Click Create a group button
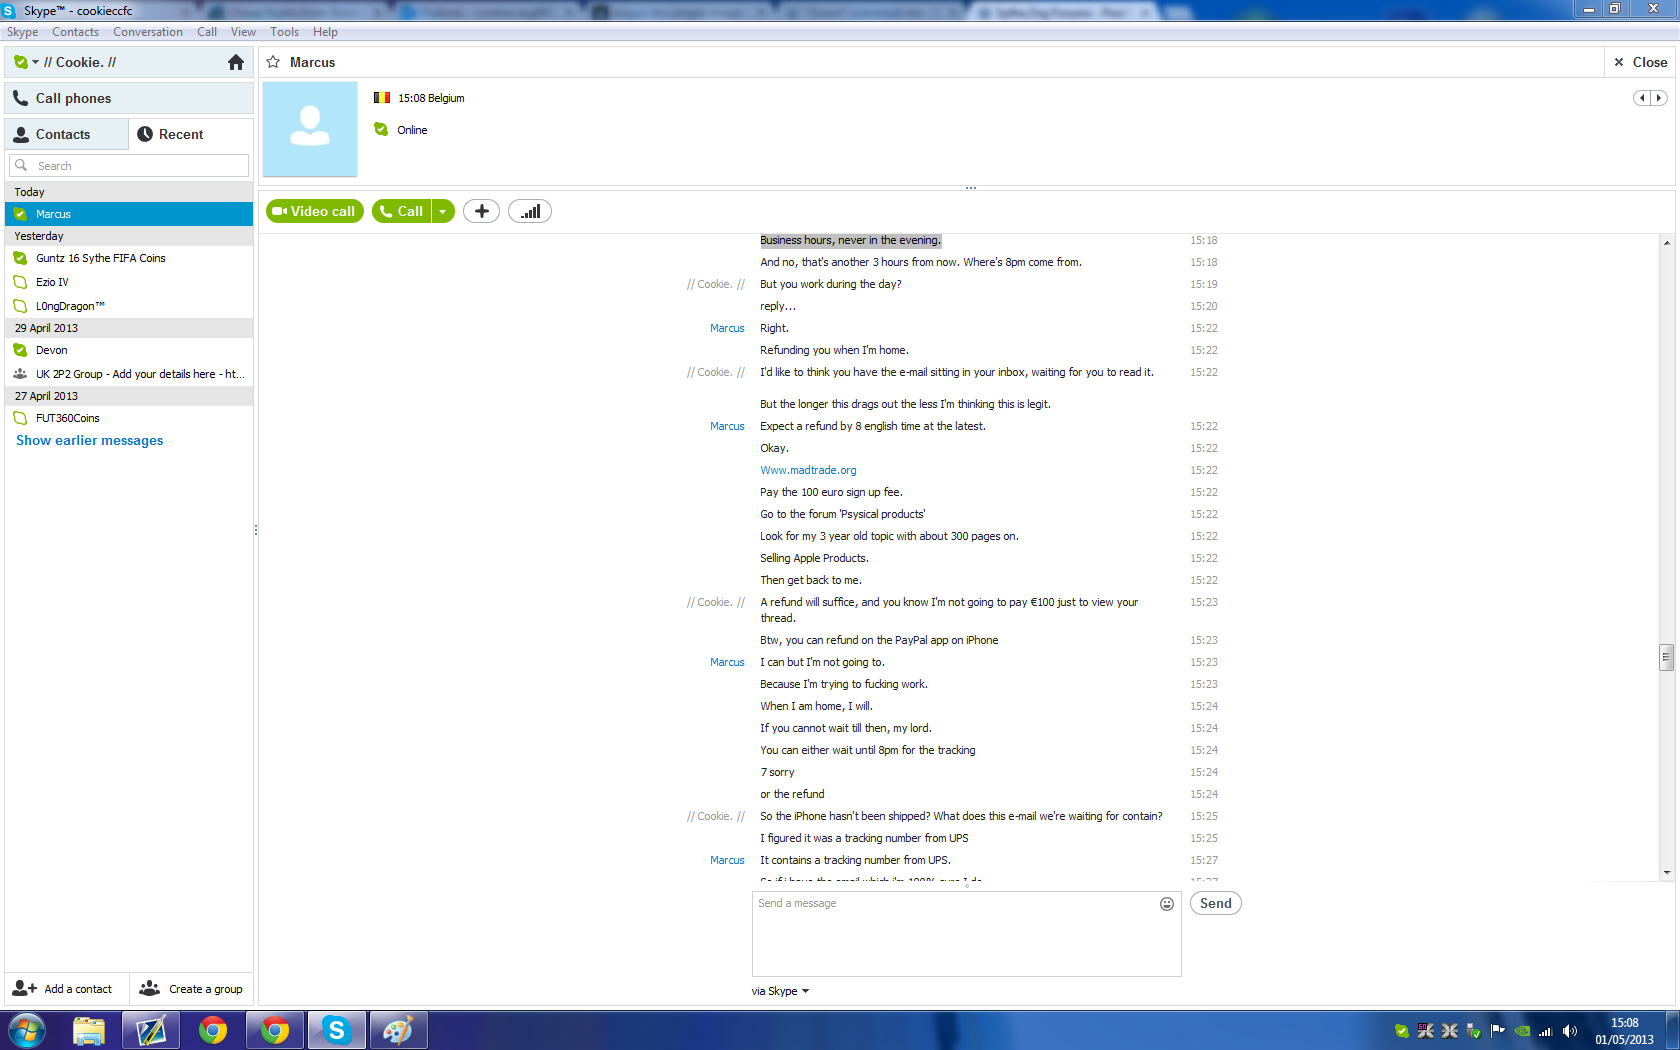The width and height of the screenshot is (1680, 1050). point(191,989)
